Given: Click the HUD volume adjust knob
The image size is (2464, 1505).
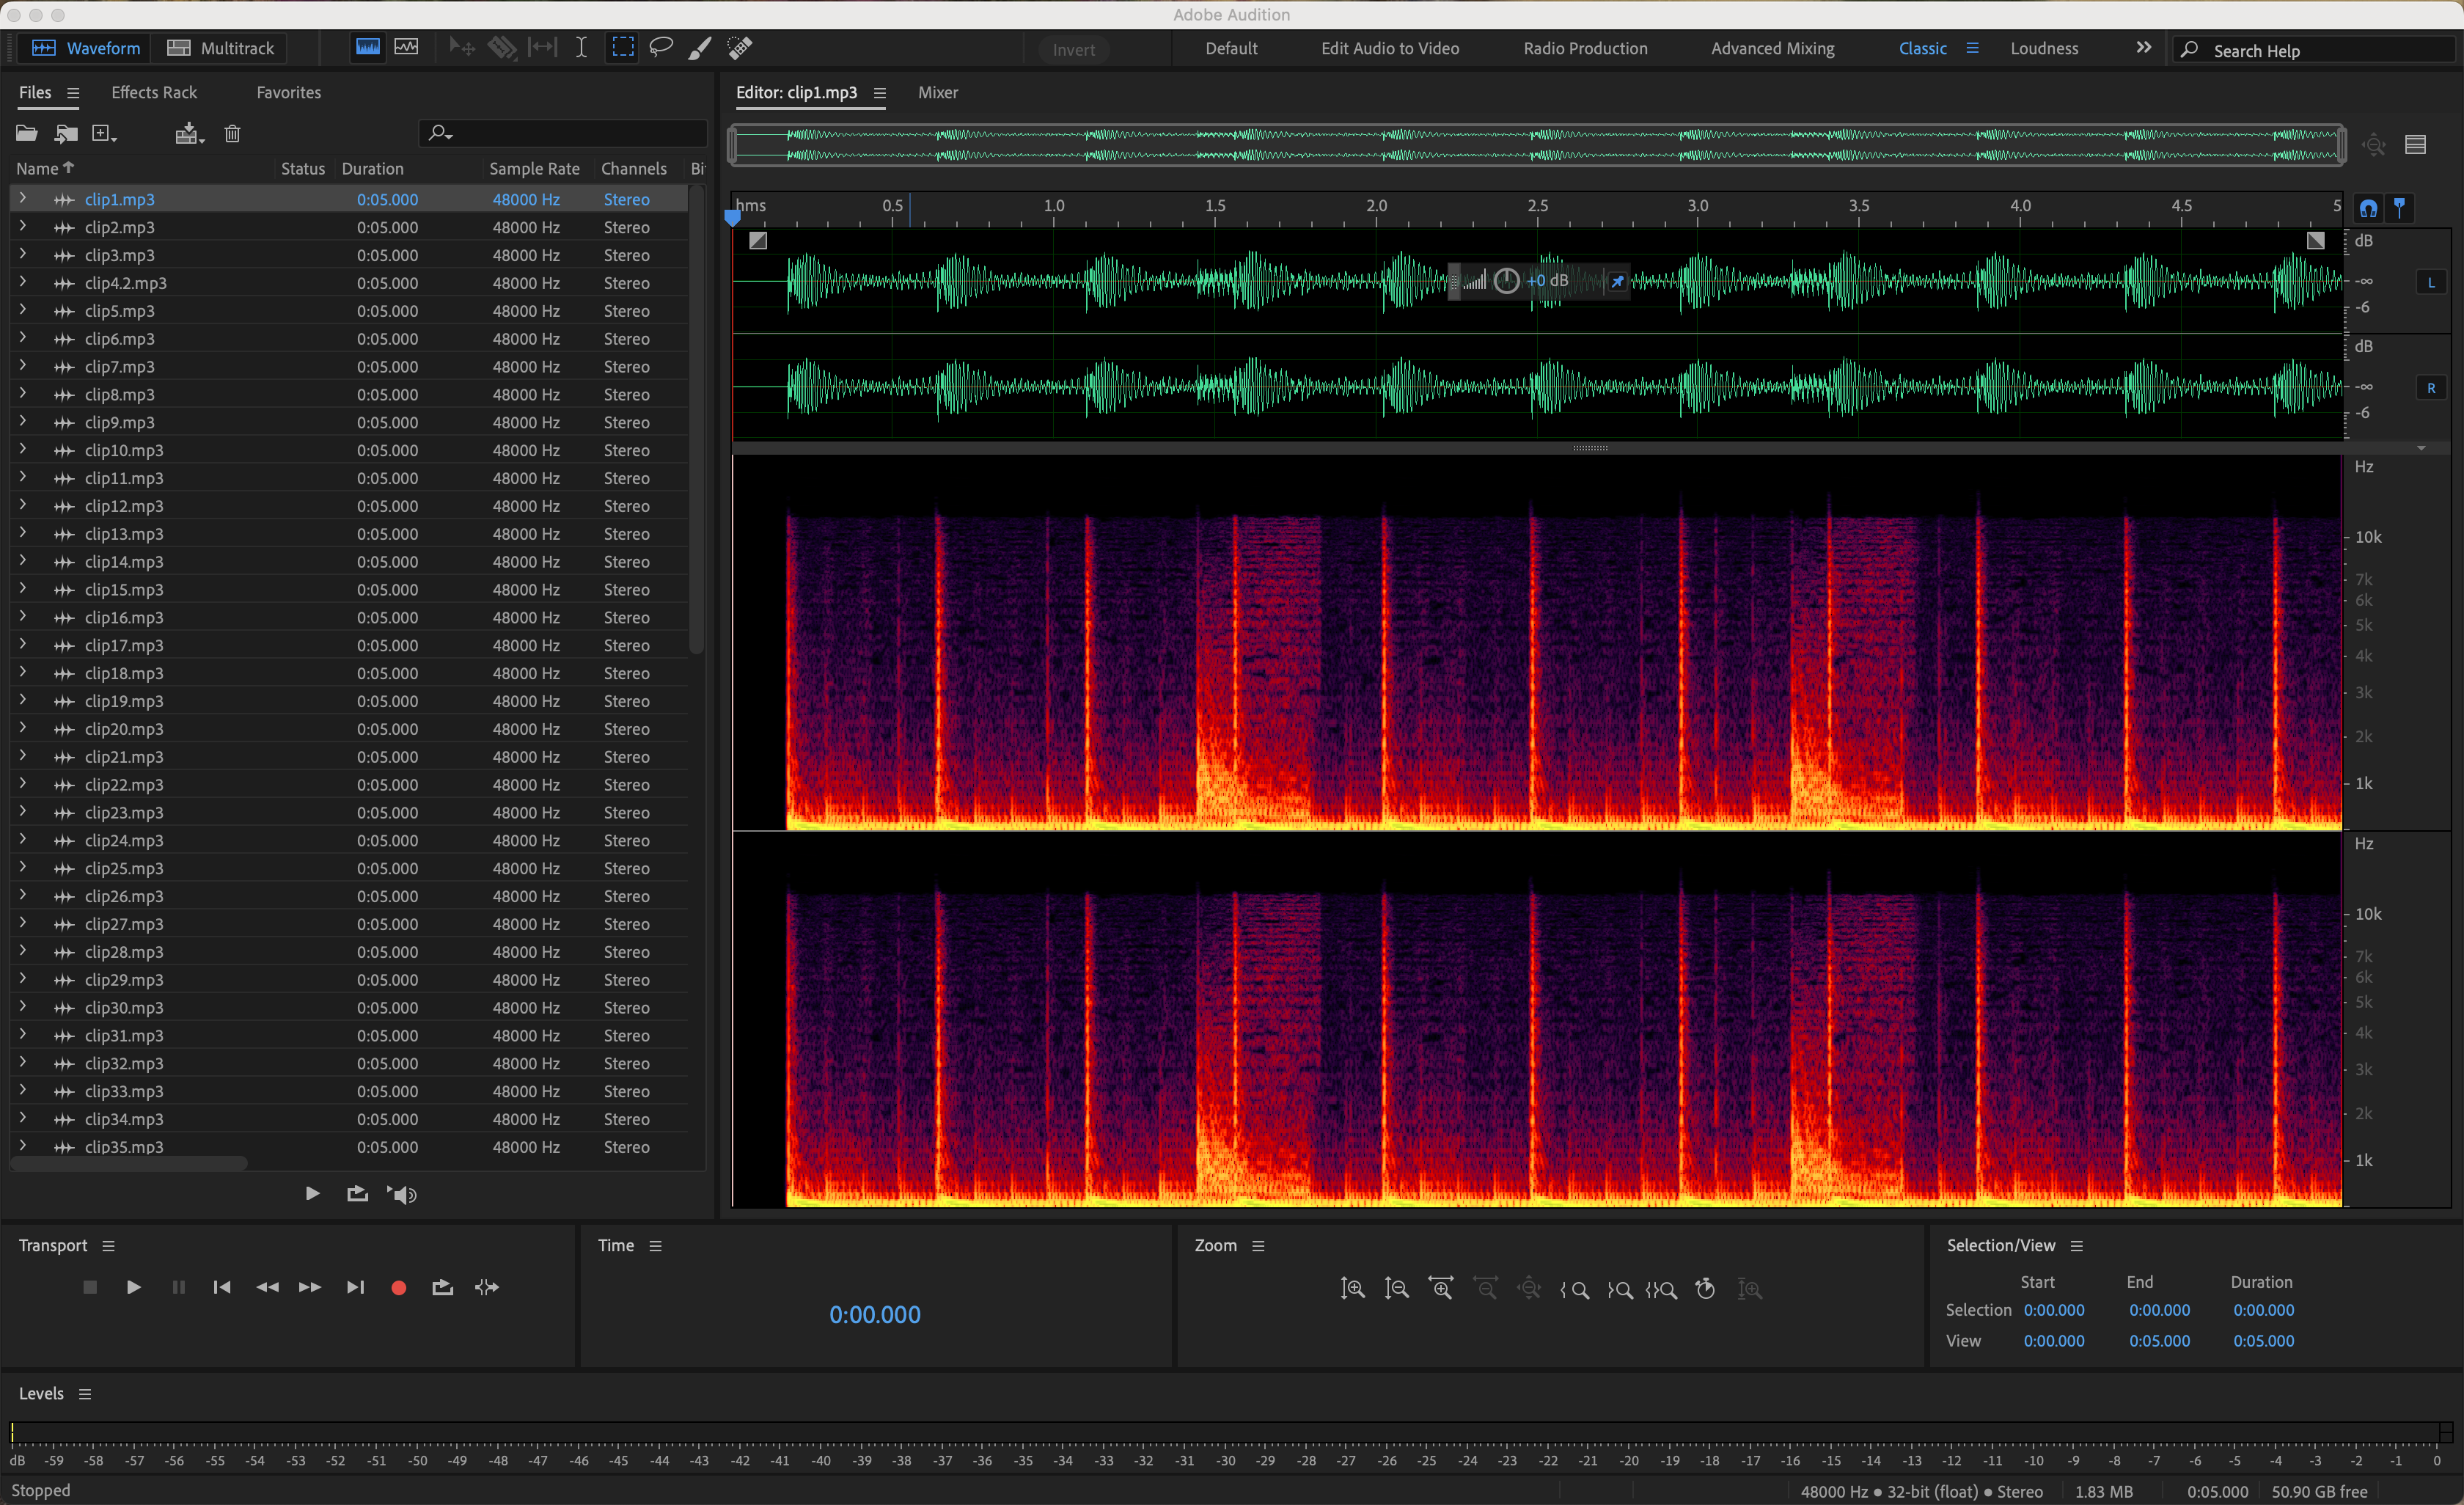Looking at the screenshot, I should tap(1506, 281).
